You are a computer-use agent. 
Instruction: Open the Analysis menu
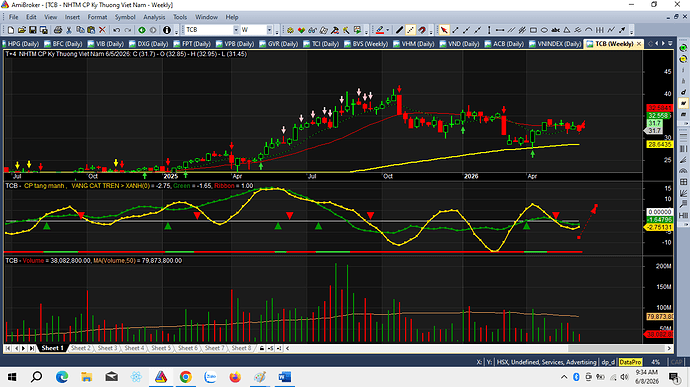click(x=154, y=17)
